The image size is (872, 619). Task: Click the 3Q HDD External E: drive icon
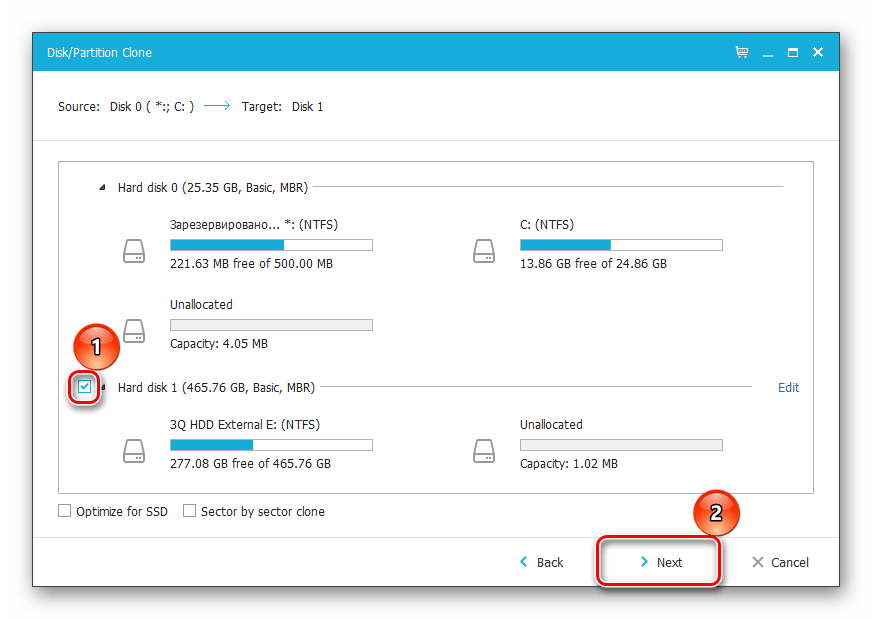pos(134,450)
